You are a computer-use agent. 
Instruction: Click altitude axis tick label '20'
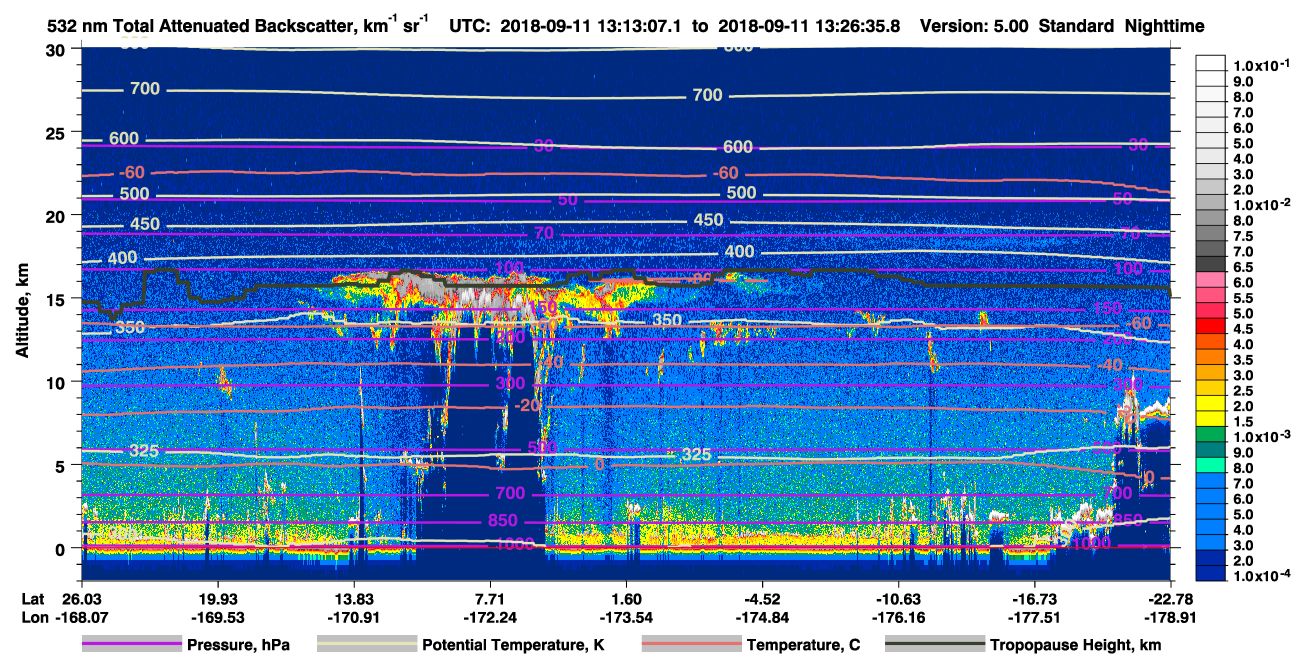coord(58,216)
